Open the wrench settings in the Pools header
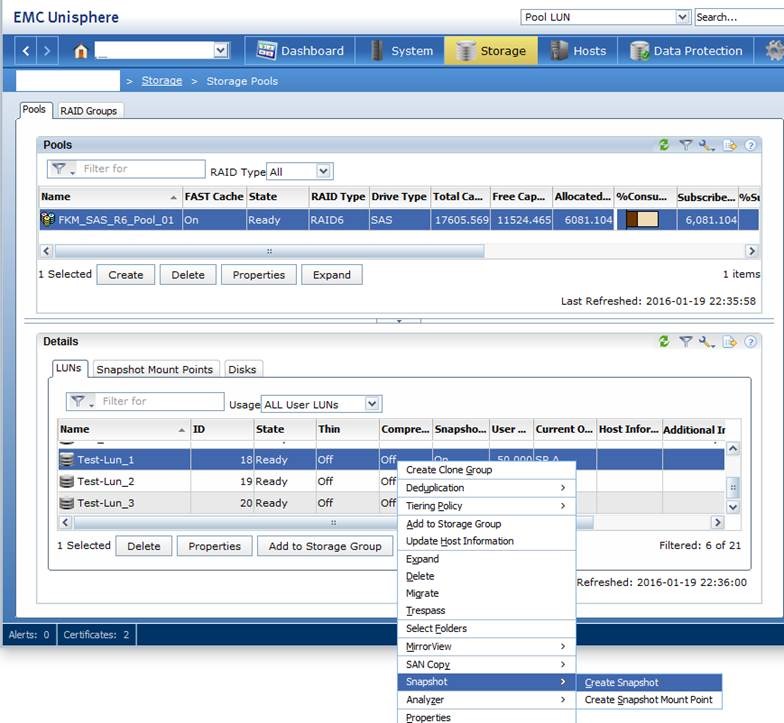Image resolution: width=784 pixels, height=723 pixels. coord(706,145)
